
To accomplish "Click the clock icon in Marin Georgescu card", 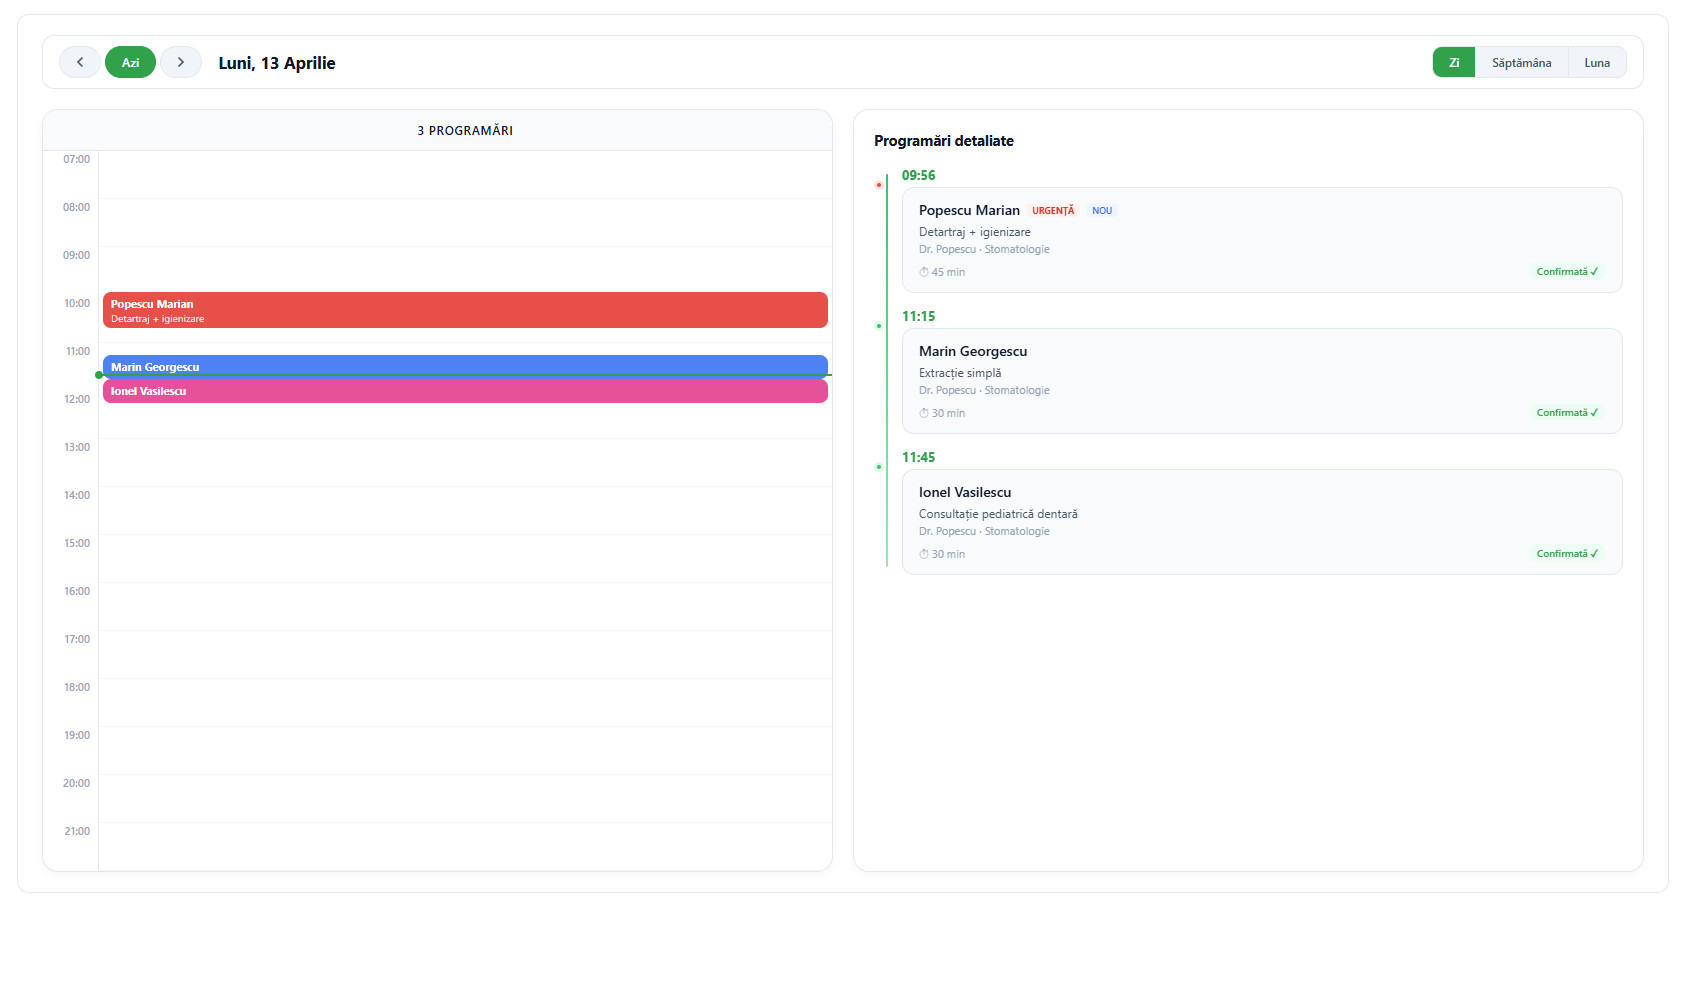I will [x=924, y=413].
